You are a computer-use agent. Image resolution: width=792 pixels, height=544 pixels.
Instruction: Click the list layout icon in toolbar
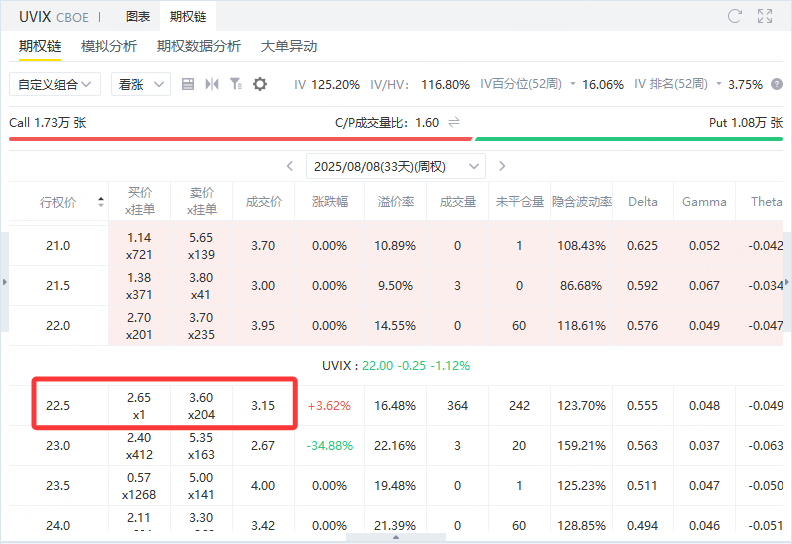pos(188,84)
